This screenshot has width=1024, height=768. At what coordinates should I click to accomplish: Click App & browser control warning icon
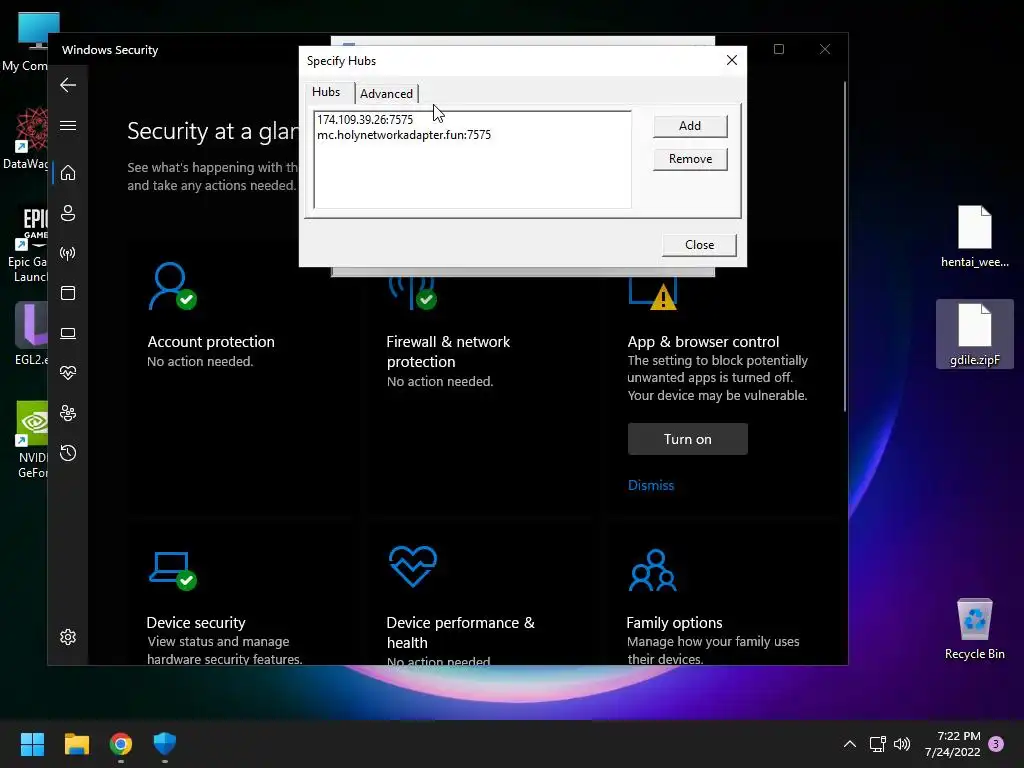point(652,293)
